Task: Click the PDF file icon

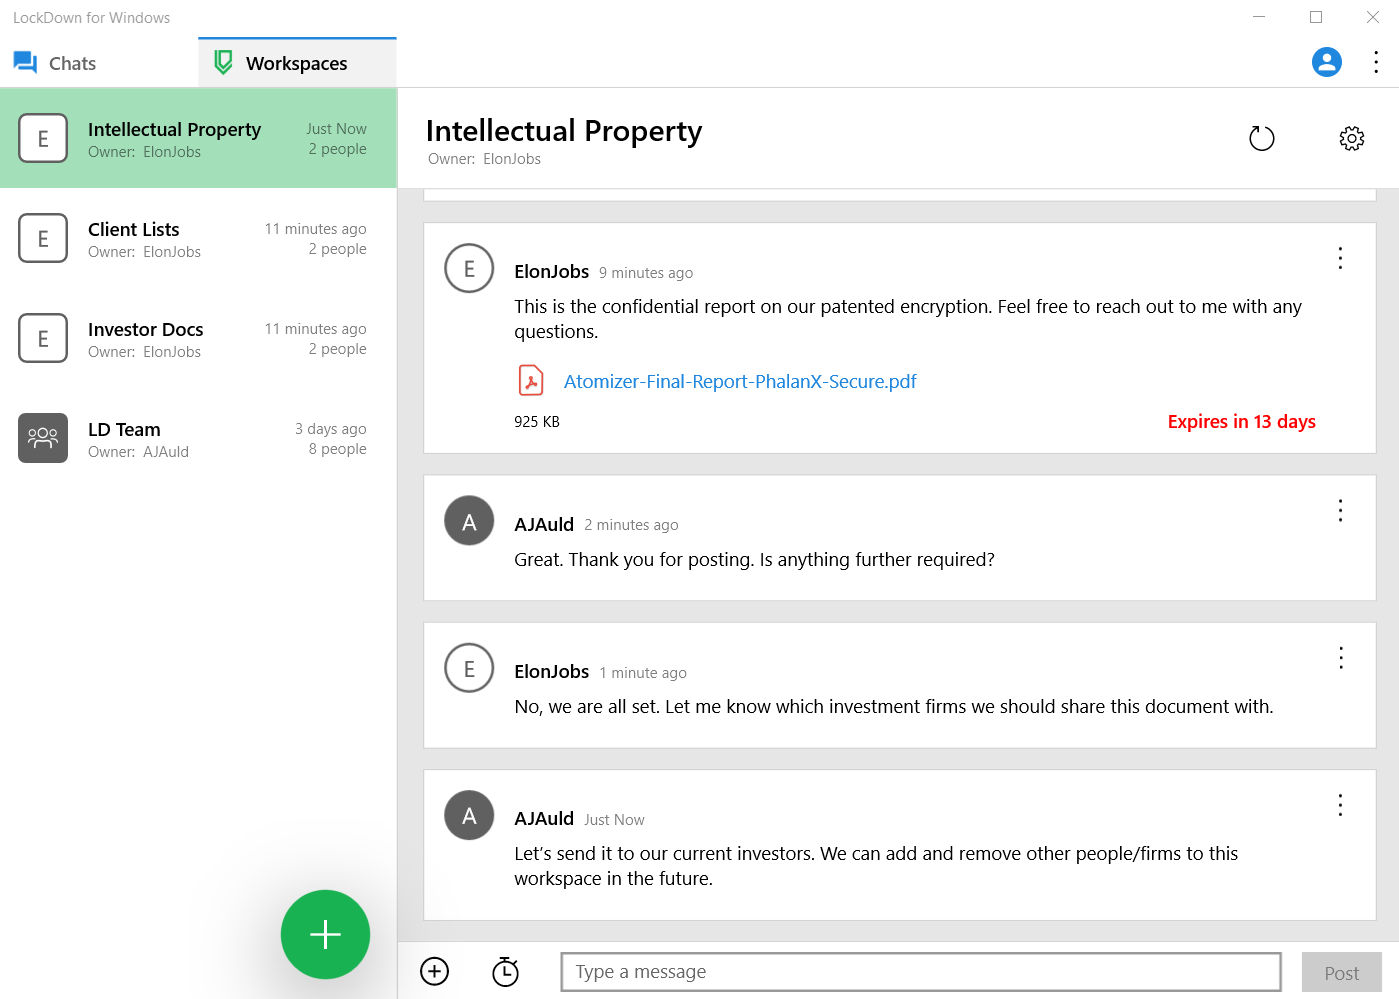Action: point(531,381)
